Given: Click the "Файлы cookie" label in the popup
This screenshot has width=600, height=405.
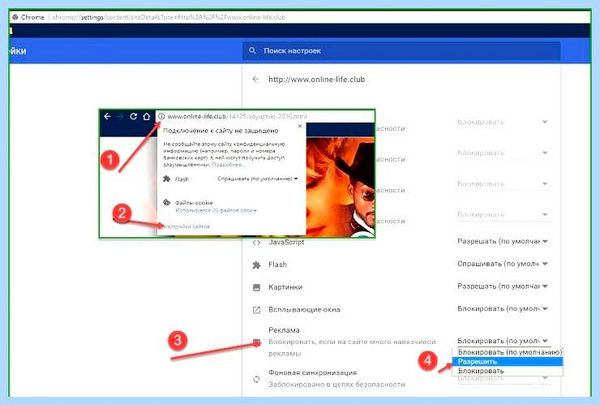Looking at the screenshot, I should tap(194, 203).
